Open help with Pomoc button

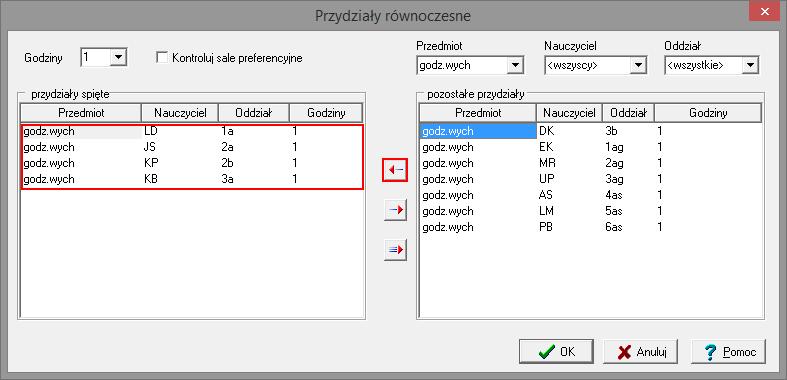[728, 351]
